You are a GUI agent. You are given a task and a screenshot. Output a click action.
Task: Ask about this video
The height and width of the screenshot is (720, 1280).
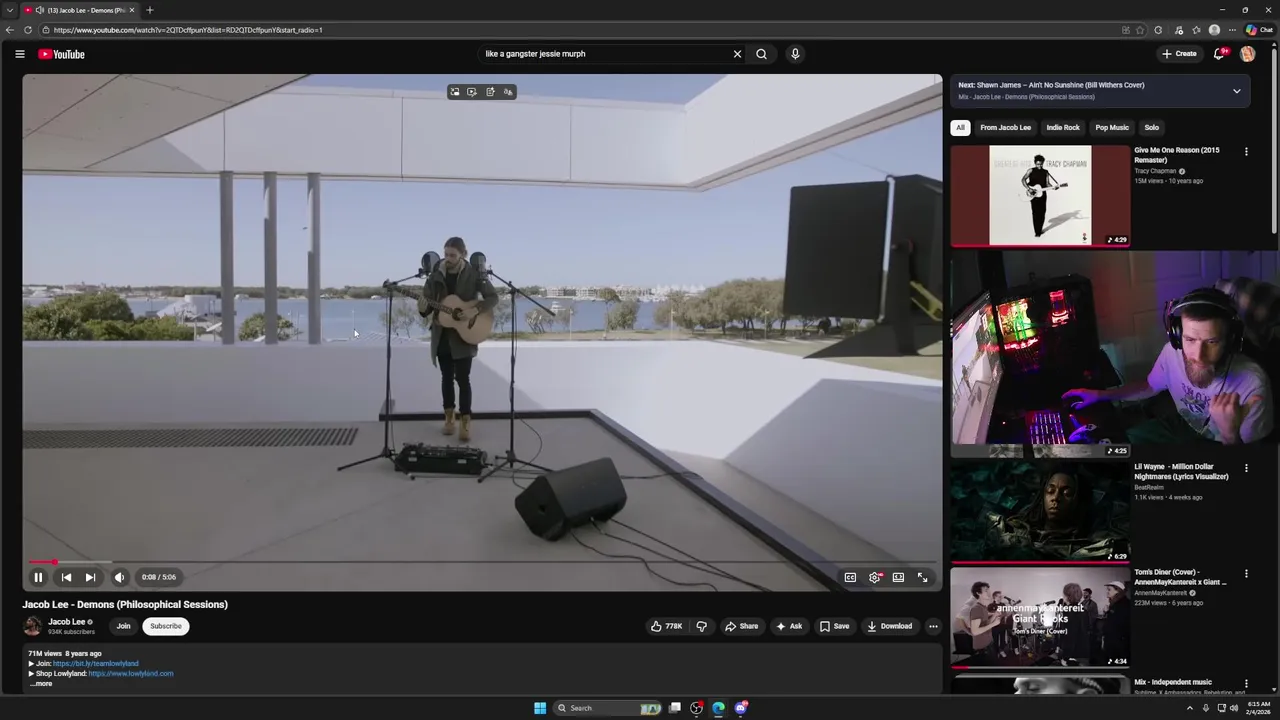pyautogui.click(x=789, y=626)
